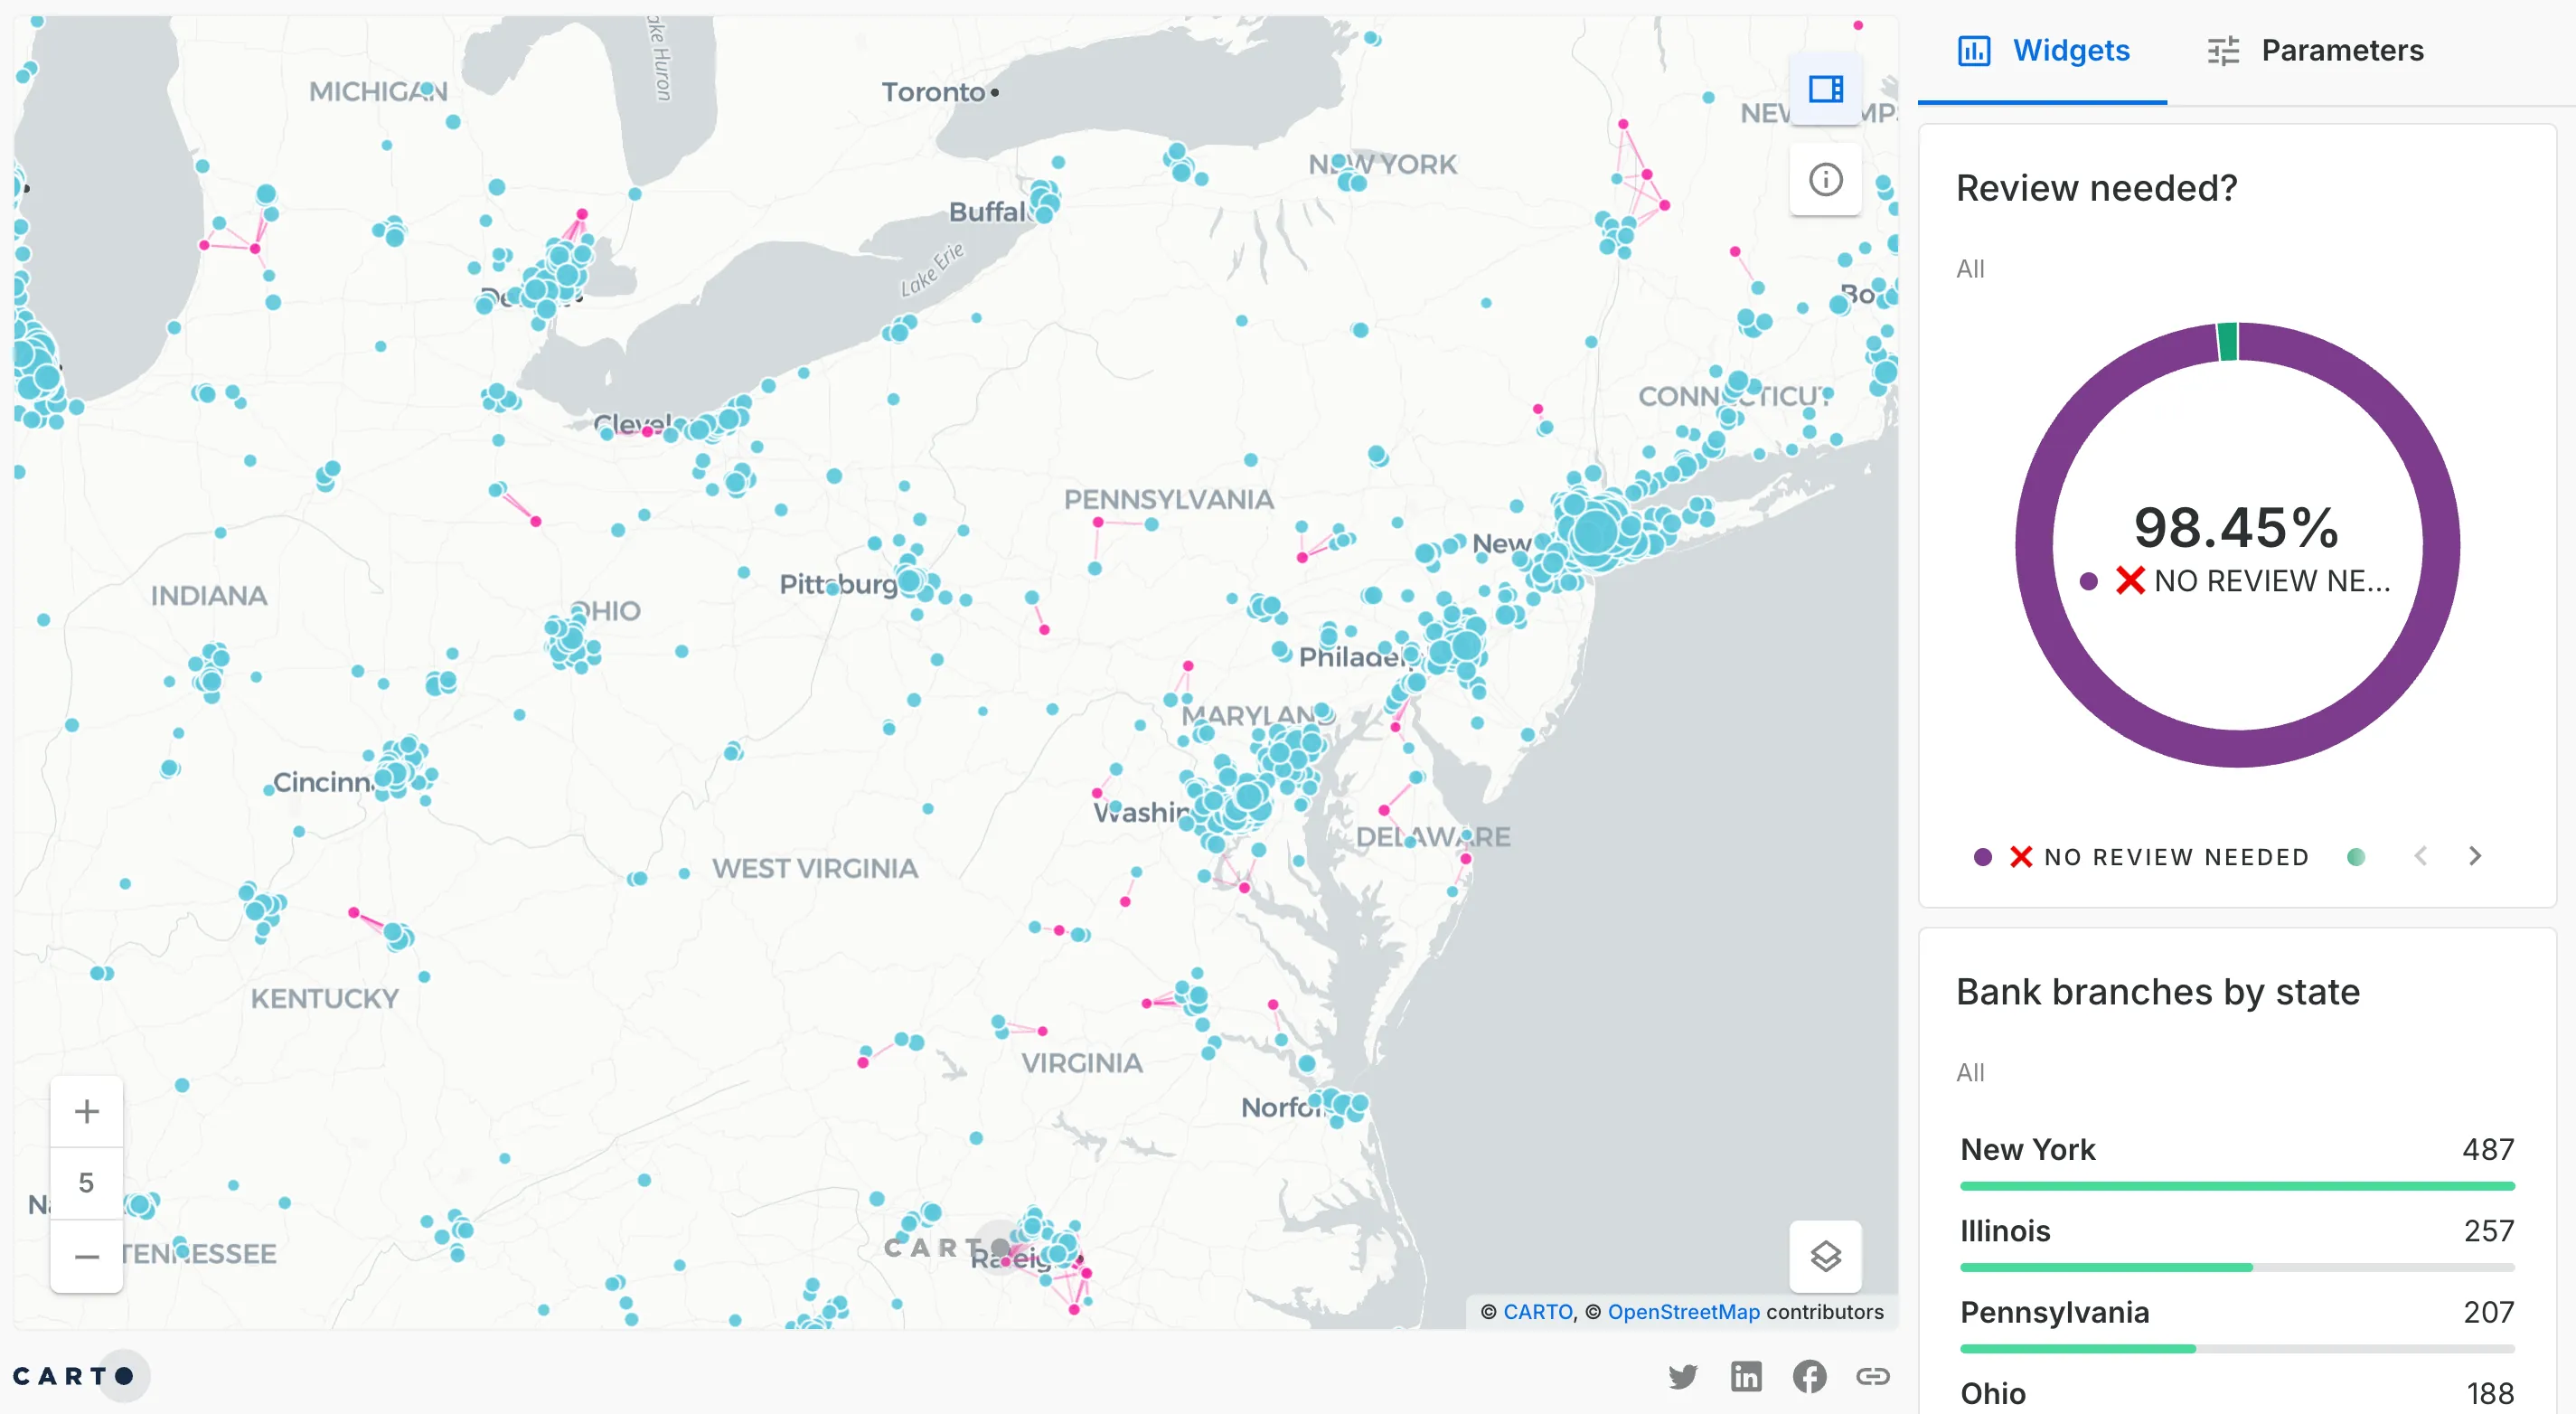Open the Parameters tab
The height and width of the screenshot is (1414, 2576).
pos(2315,51)
